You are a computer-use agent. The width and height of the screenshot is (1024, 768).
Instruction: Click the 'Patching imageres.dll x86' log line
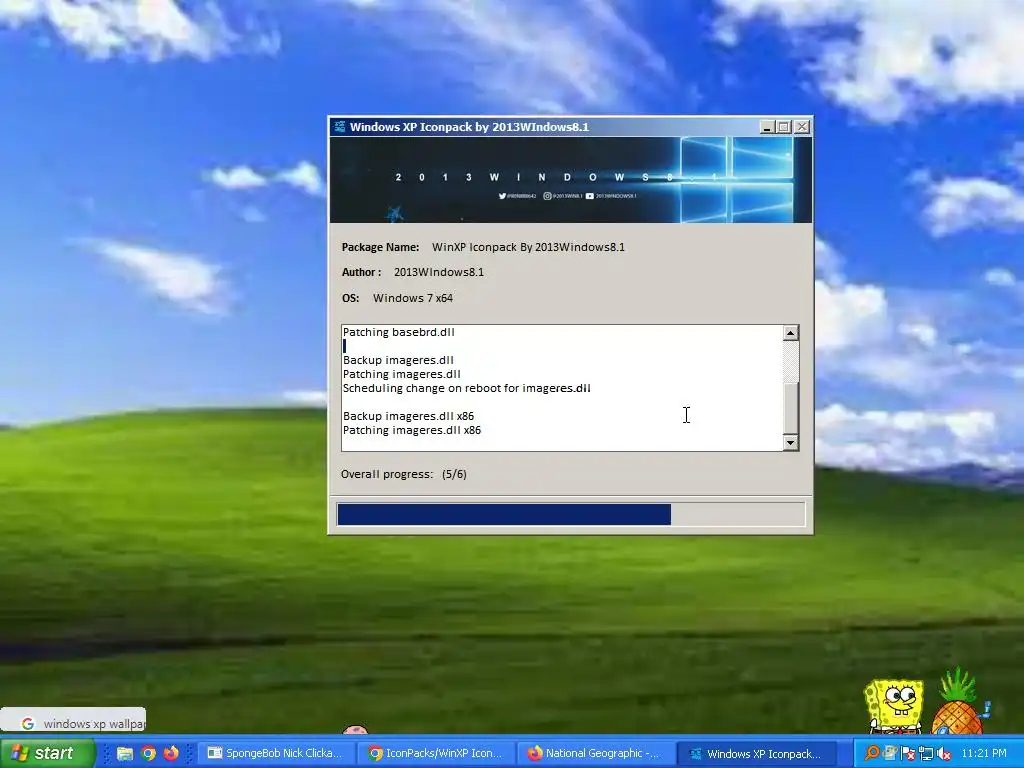411,430
